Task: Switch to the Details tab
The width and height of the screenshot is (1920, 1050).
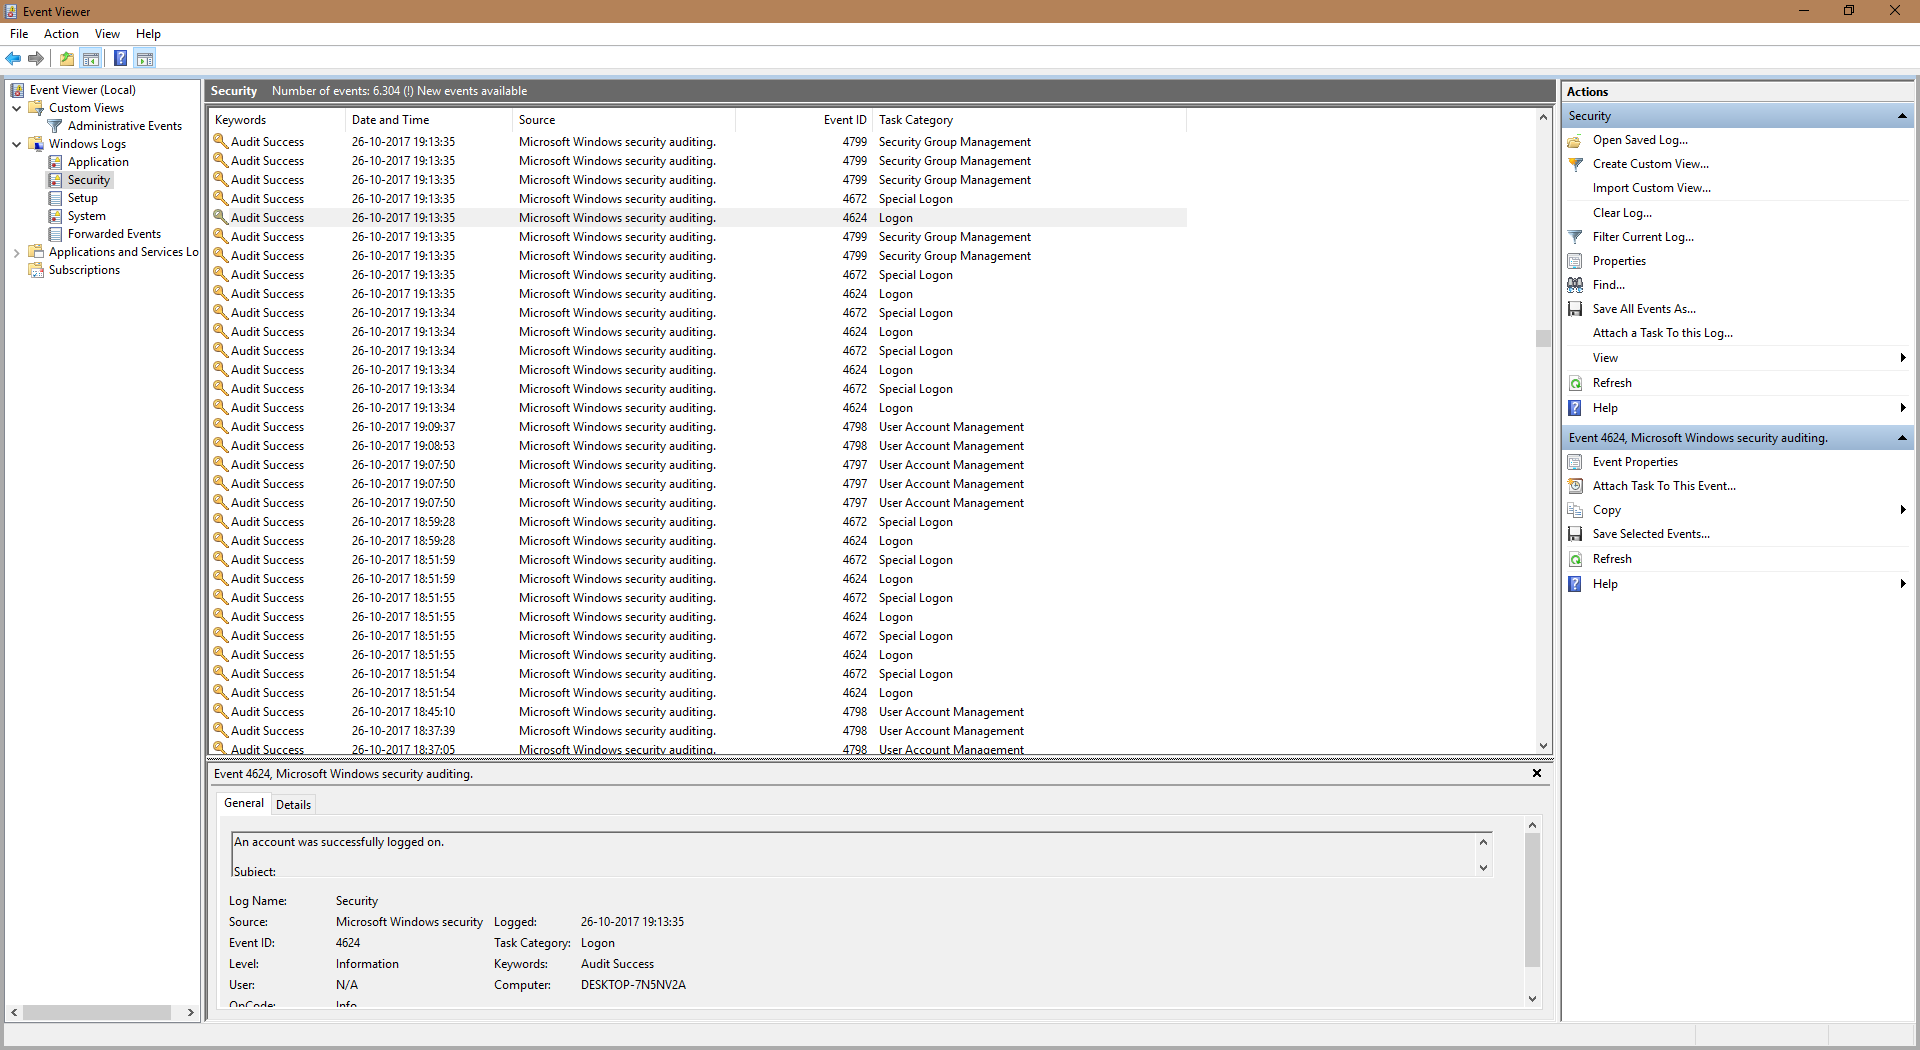Action: (x=293, y=804)
